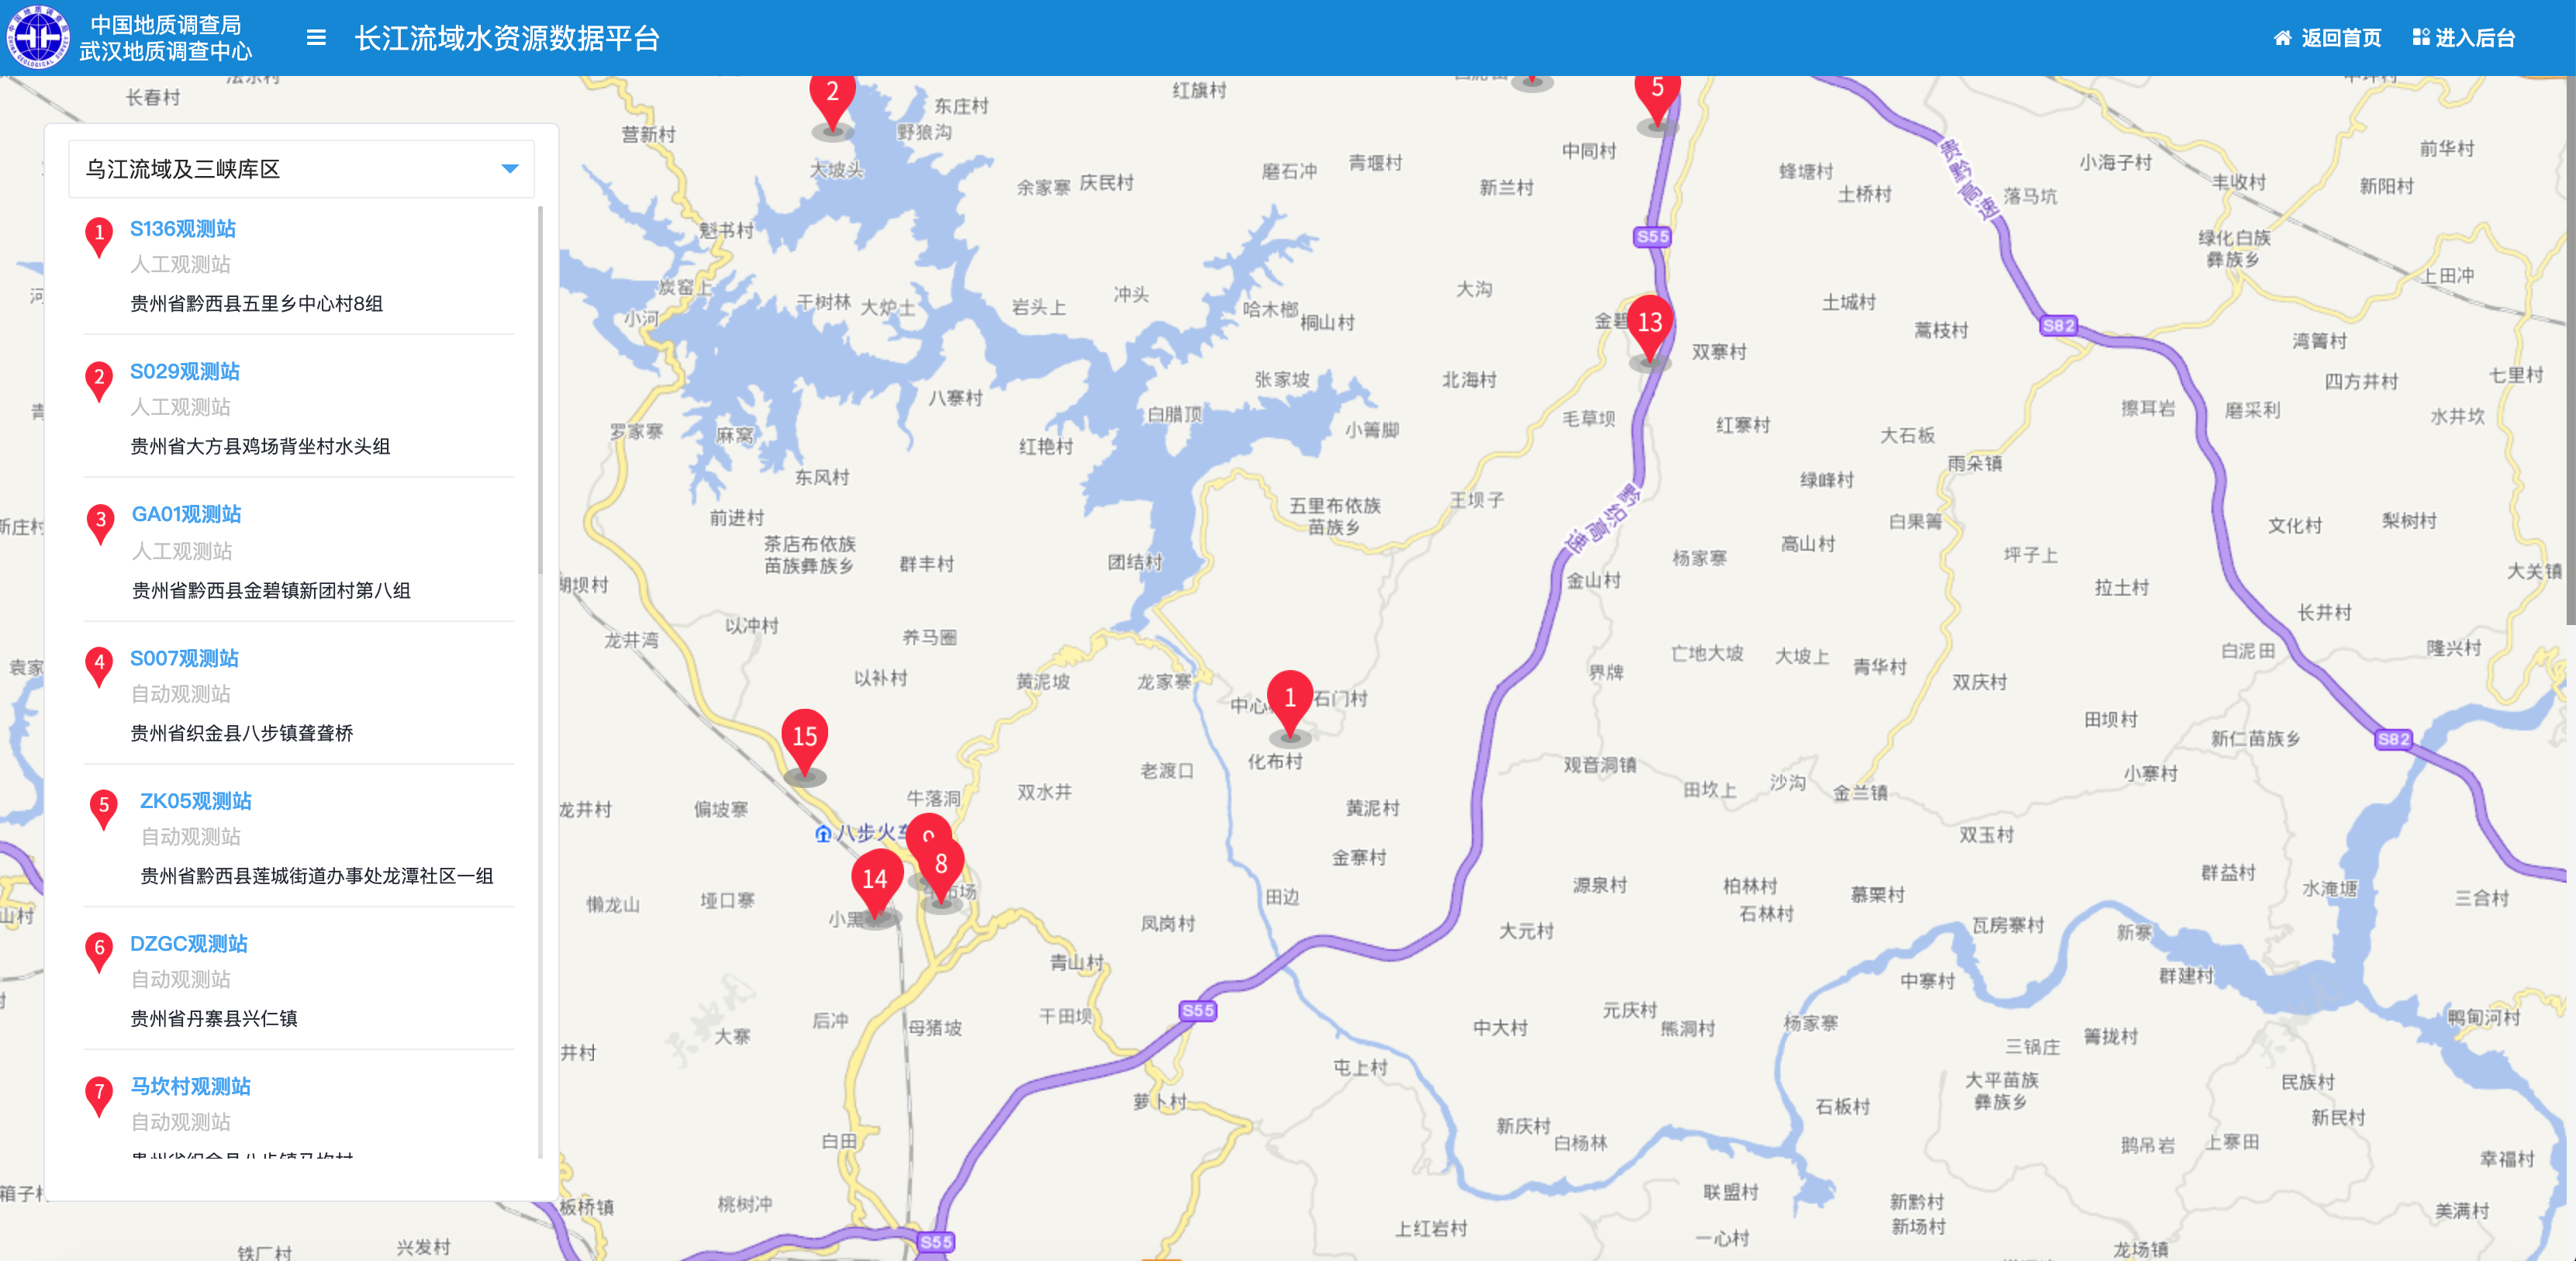Toggle the hamburger sidebar menu icon
2576x1261 pixels.
point(316,38)
